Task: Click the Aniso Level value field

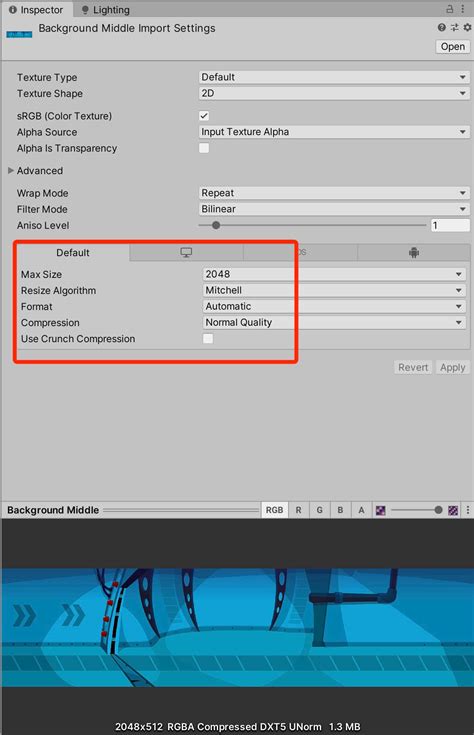Action: pyautogui.click(x=450, y=225)
